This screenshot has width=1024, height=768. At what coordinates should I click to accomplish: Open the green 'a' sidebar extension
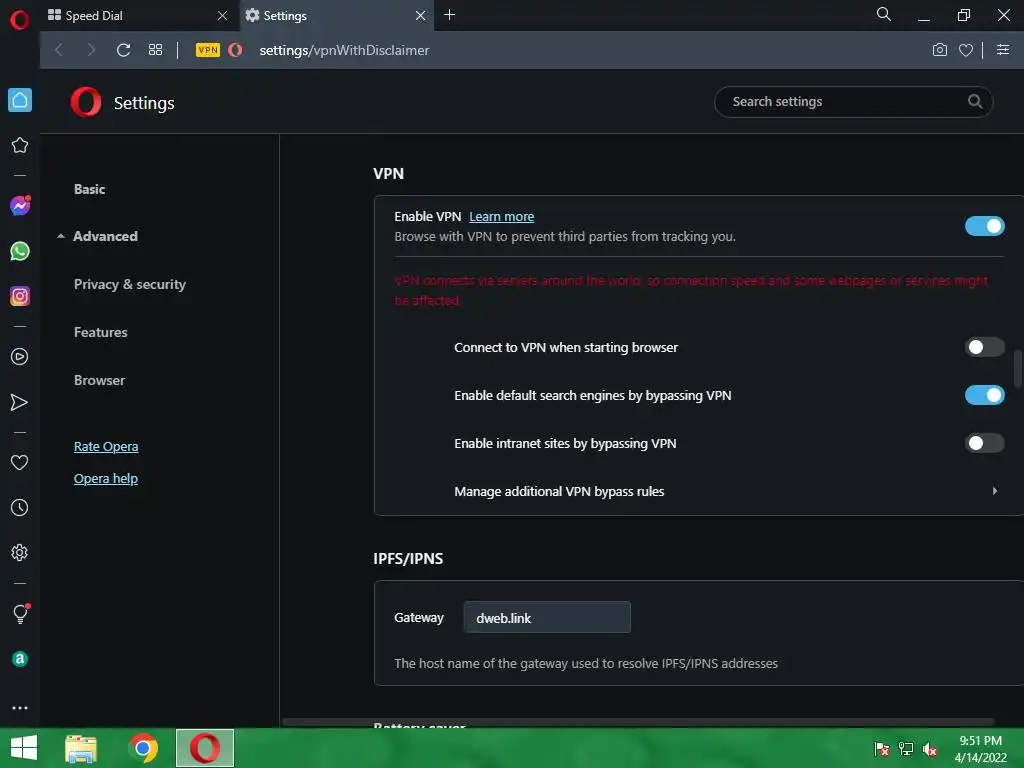[20, 659]
